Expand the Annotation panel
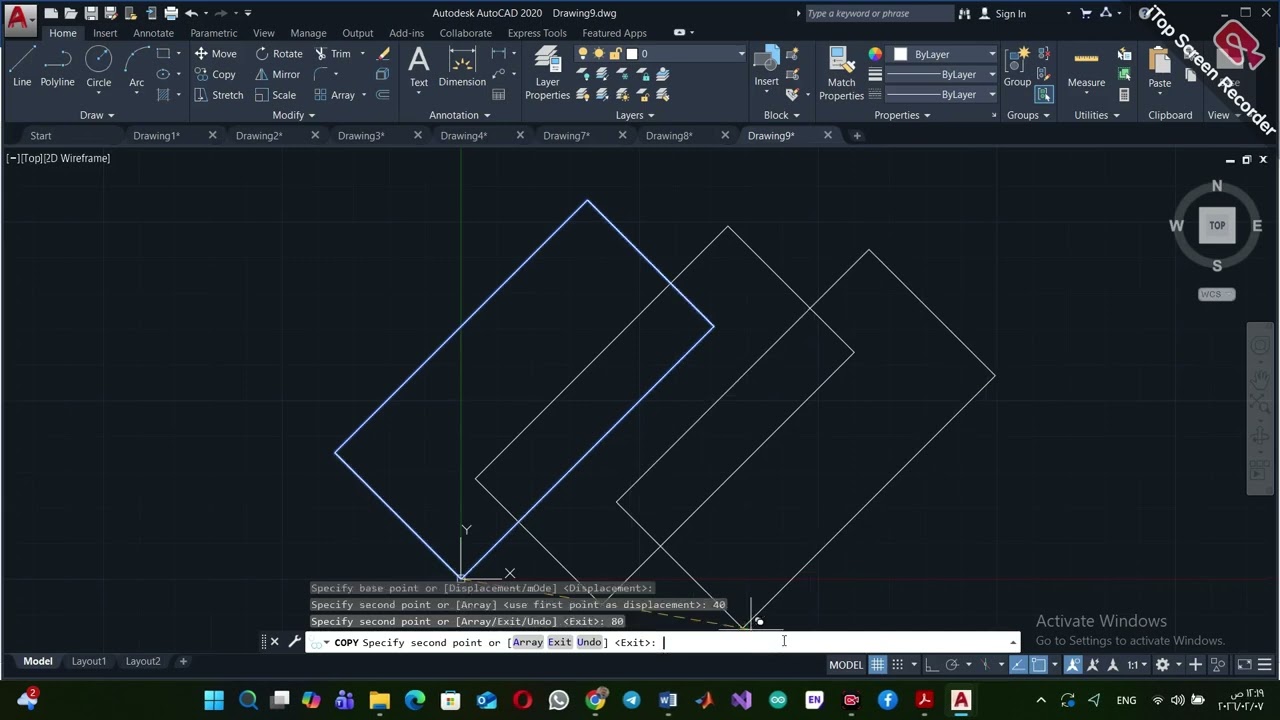The image size is (1280, 720). pyautogui.click(x=460, y=115)
